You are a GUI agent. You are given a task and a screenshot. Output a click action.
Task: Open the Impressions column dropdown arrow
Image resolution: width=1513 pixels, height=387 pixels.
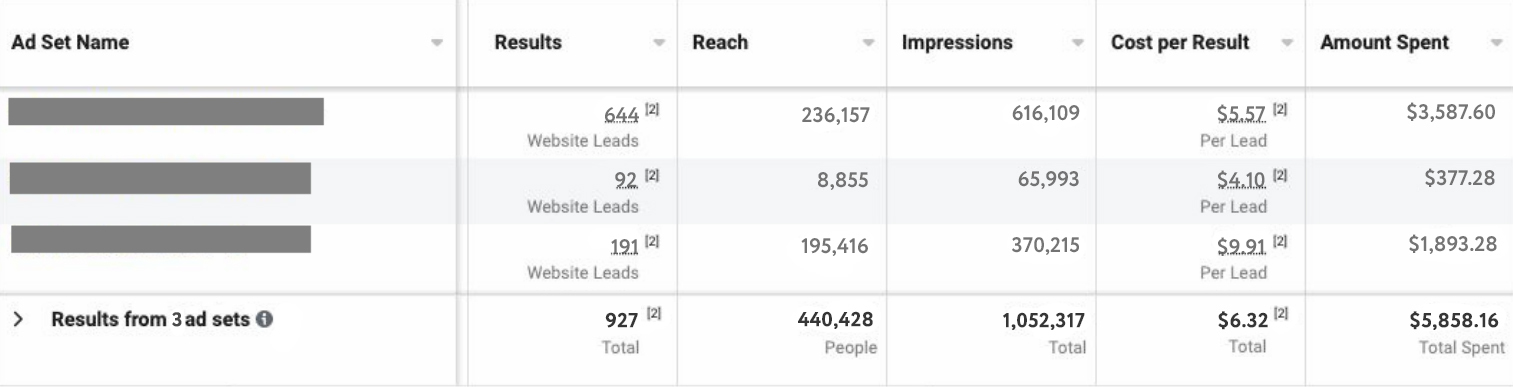1078,44
